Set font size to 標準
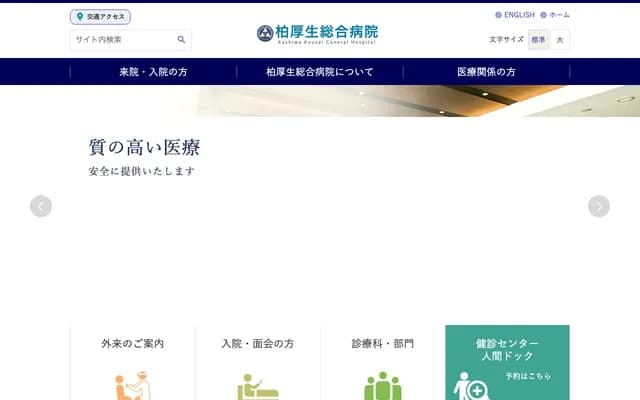The width and height of the screenshot is (640, 400). tap(539, 40)
